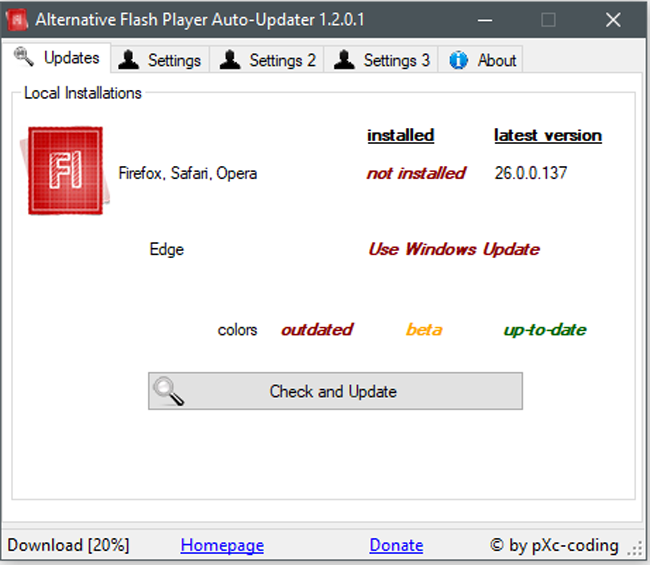Viewport: 650px width, 565px height.
Task: Open the Homepage link
Action: (222, 545)
